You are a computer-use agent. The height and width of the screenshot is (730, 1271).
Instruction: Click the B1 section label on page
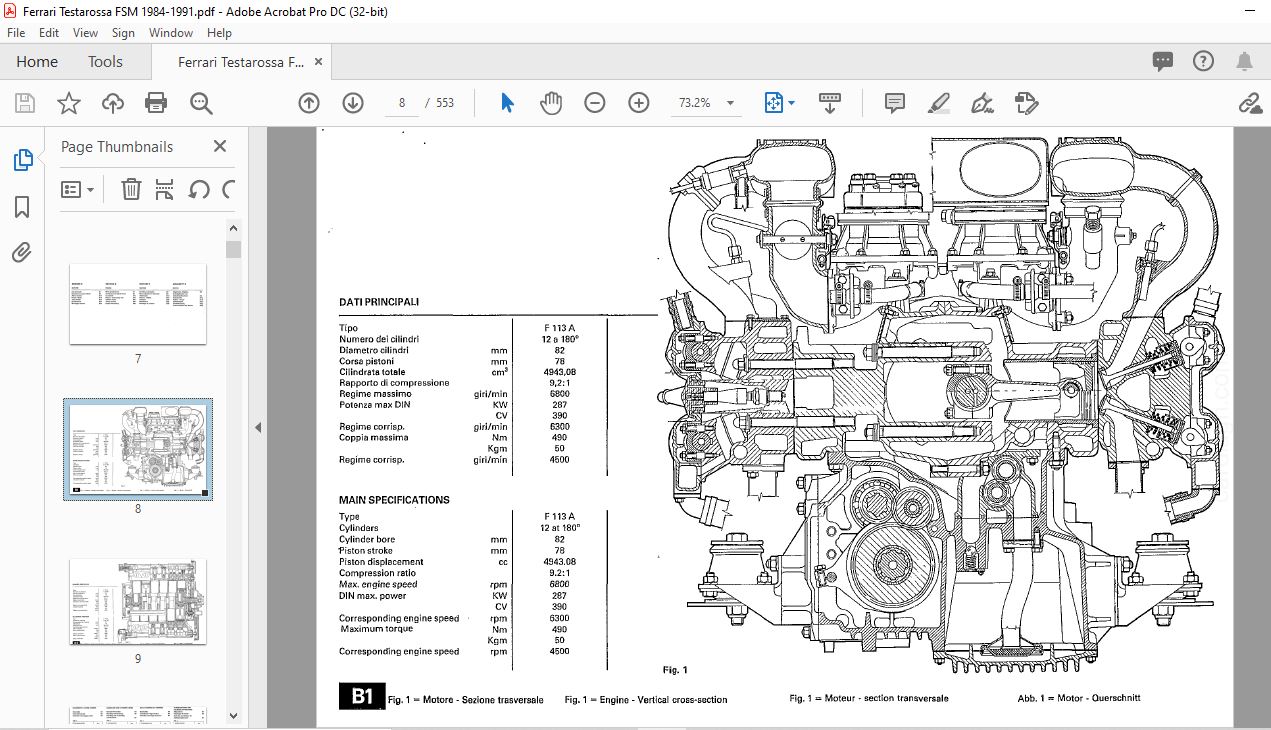[x=362, y=697]
